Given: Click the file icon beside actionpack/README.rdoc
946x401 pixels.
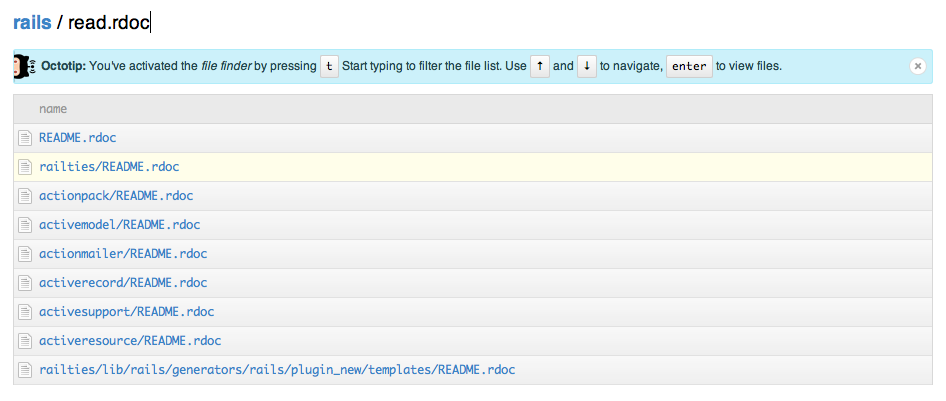Looking at the screenshot, I should 25,196.
